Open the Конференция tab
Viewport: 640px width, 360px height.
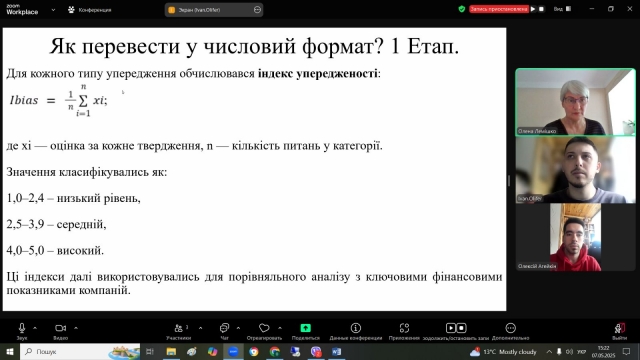click(90, 10)
